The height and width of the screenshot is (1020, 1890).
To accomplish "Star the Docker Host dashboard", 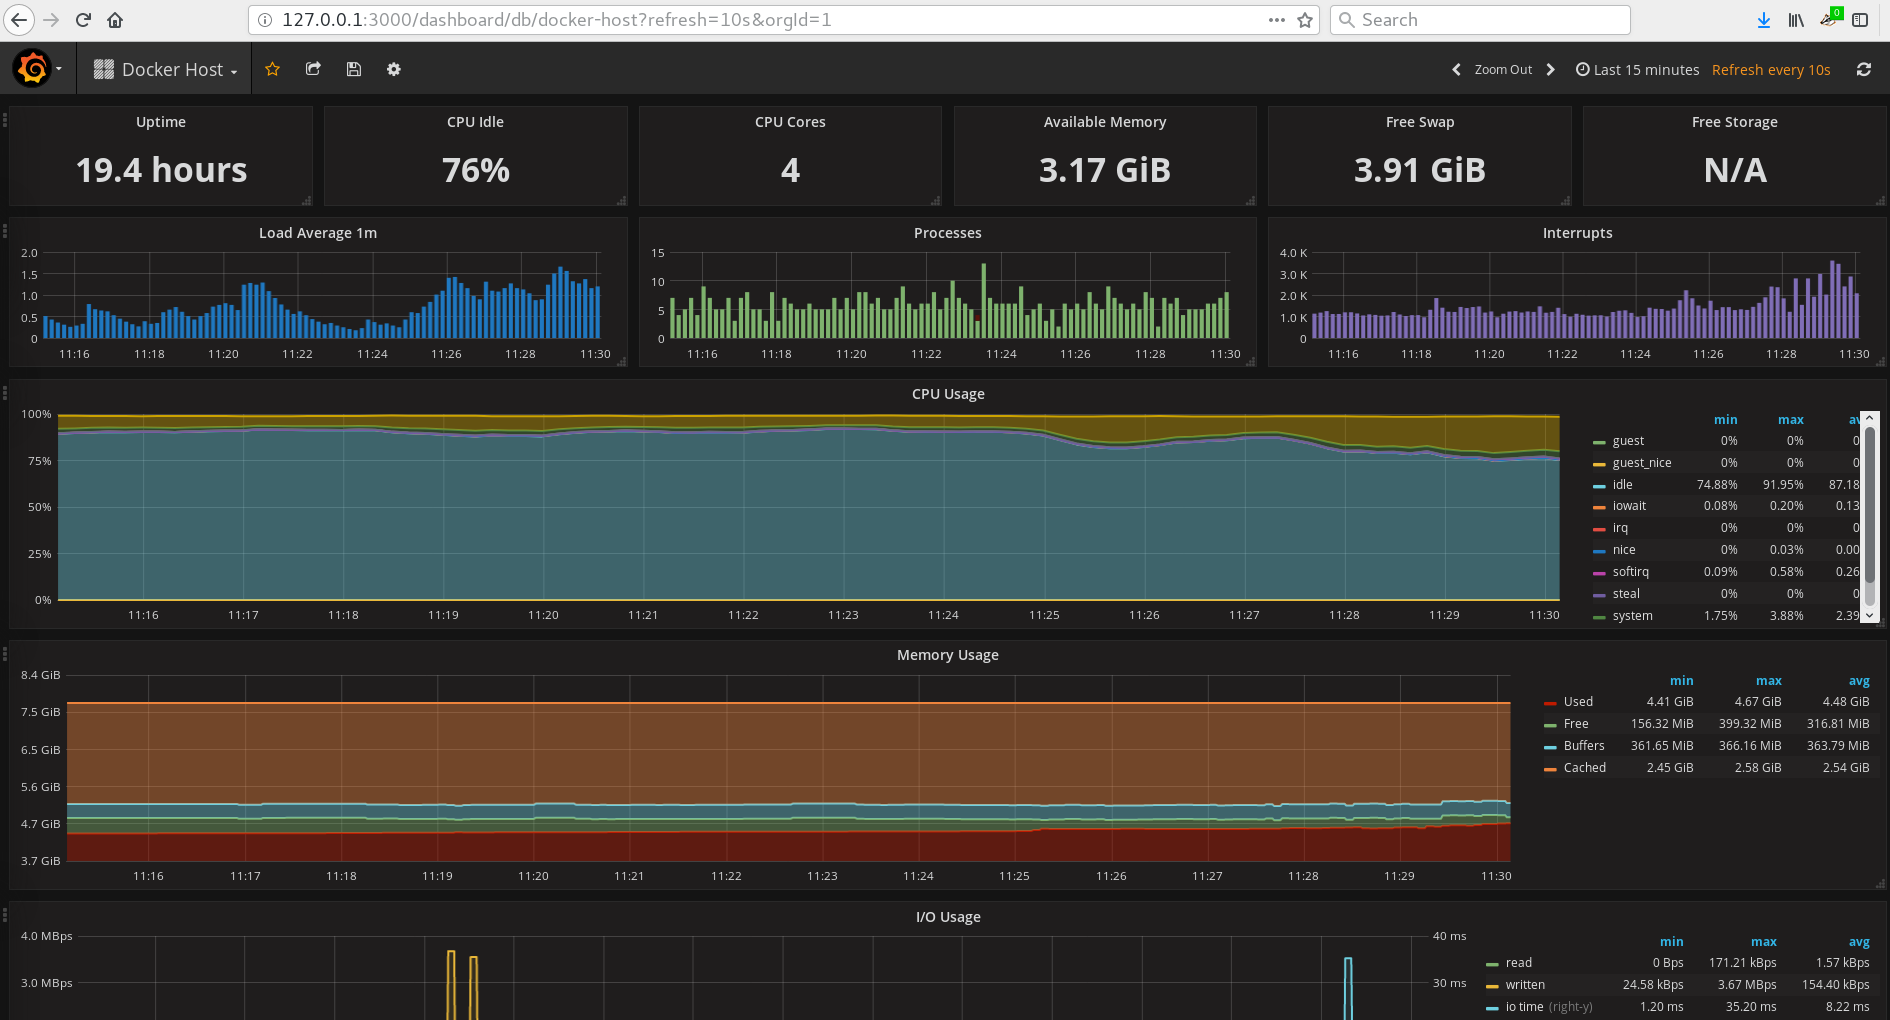I will coord(272,69).
